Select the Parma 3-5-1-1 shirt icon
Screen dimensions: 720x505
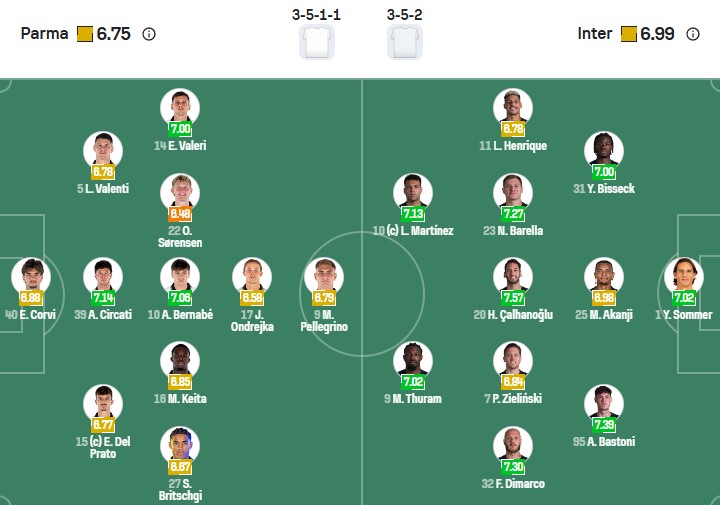pyautogui.click(x=317, y=42)
